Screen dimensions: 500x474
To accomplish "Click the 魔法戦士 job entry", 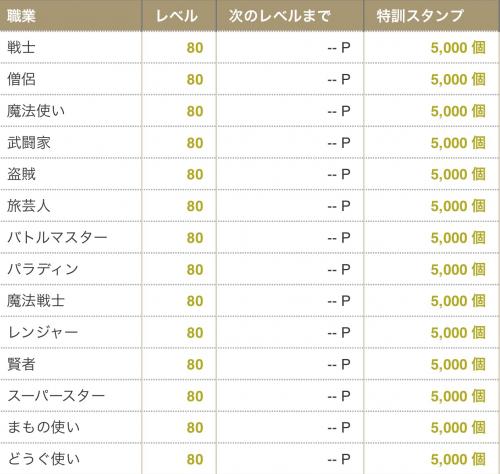I will coord(36,301).
